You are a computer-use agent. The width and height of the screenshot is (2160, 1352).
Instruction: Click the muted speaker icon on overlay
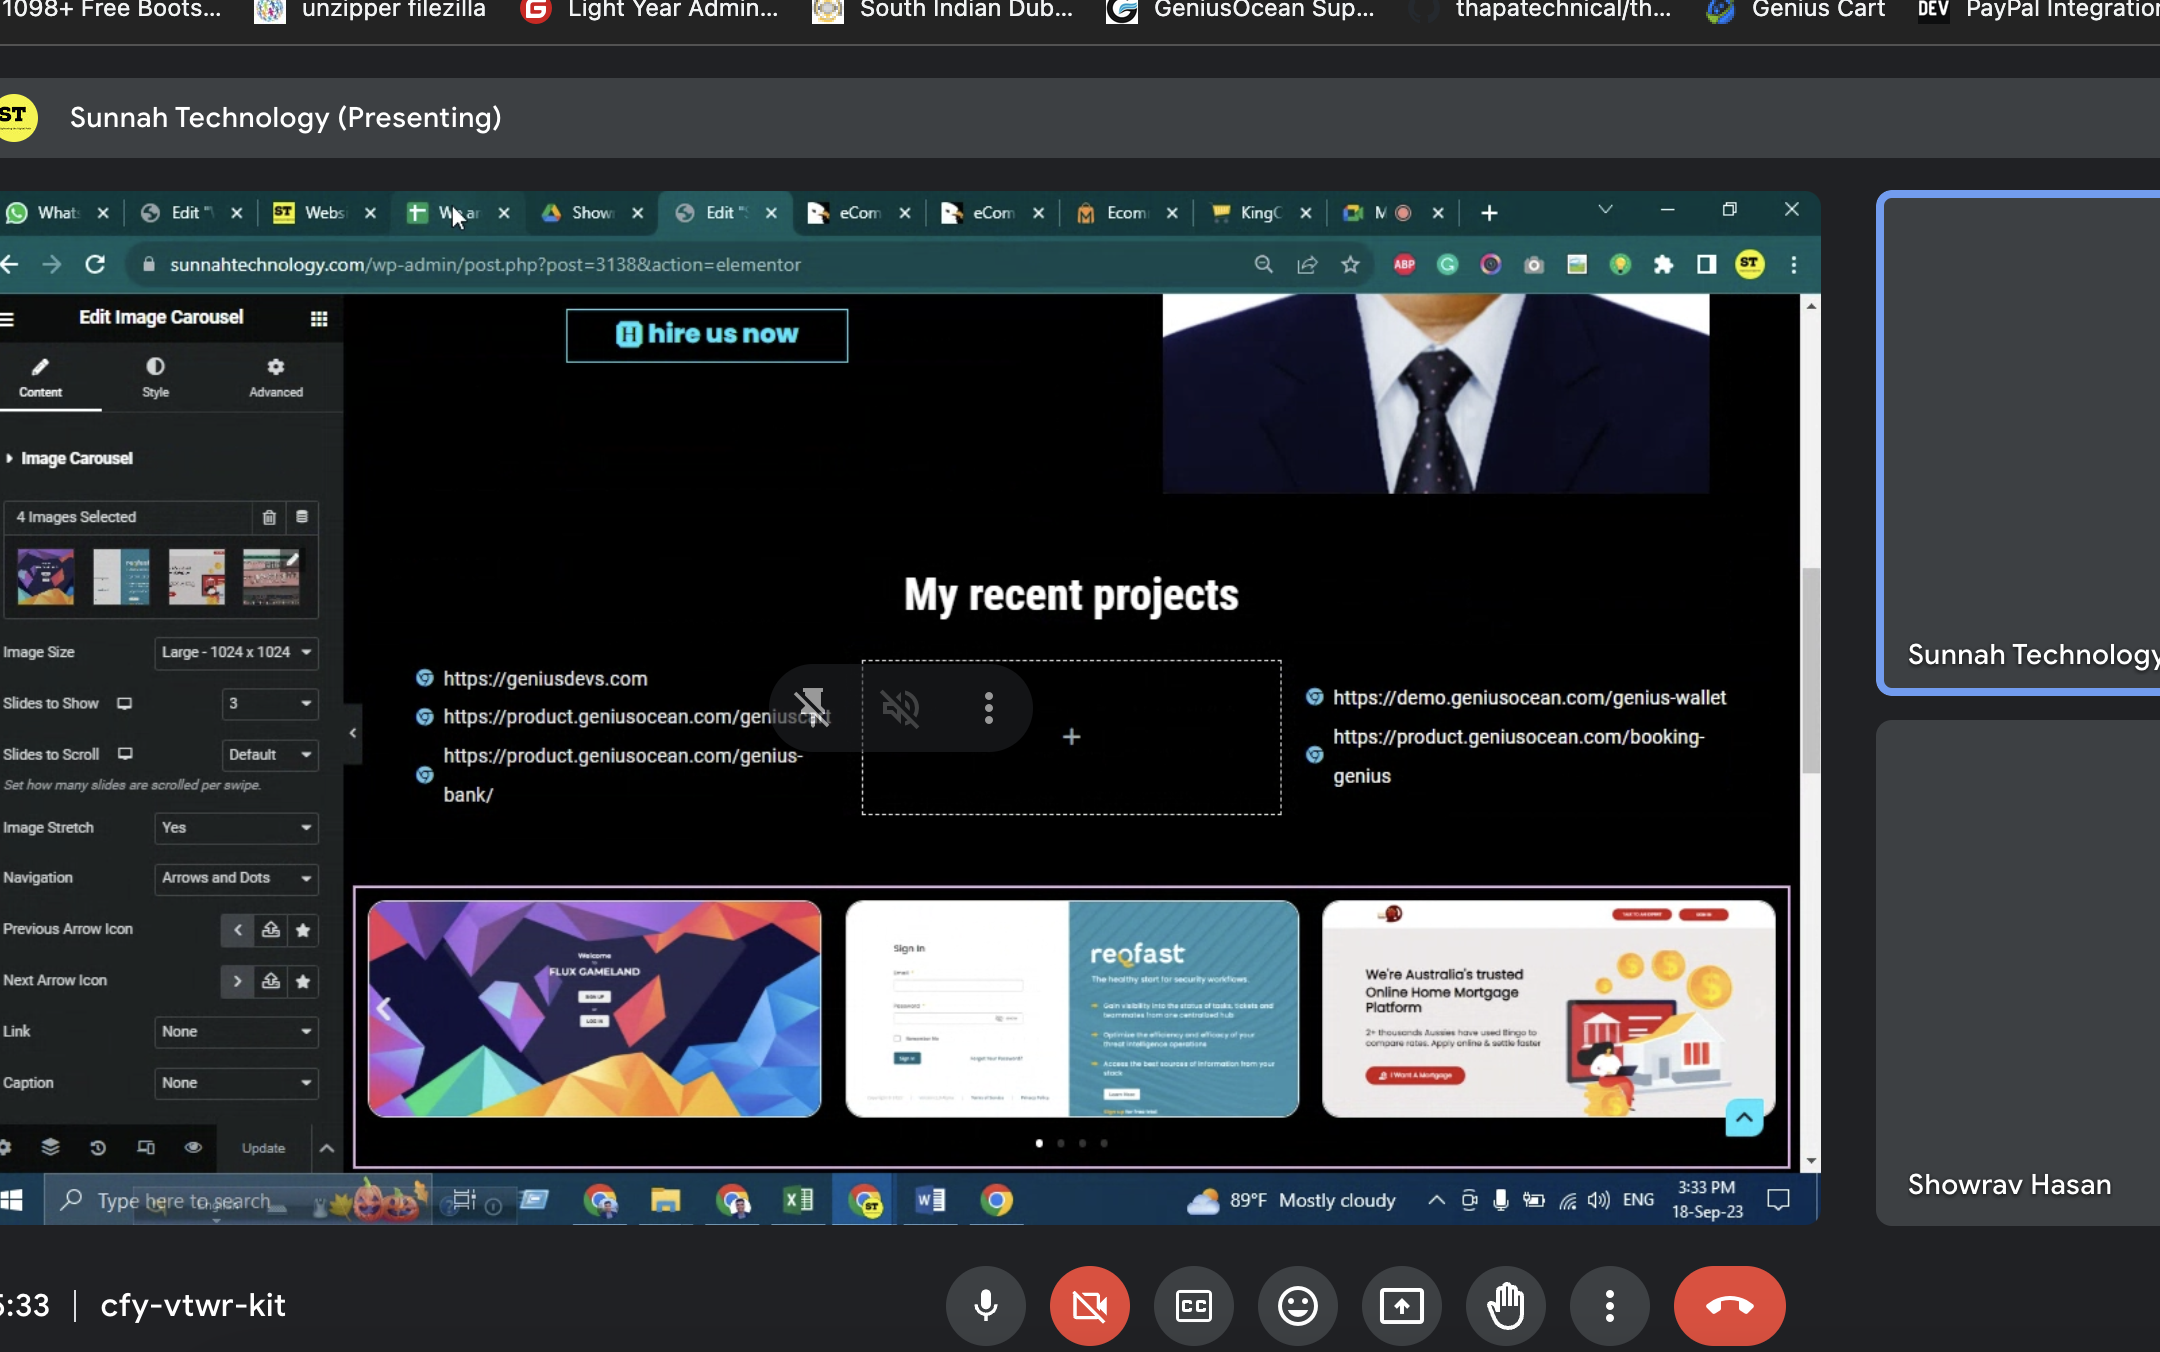pos(900,708)
